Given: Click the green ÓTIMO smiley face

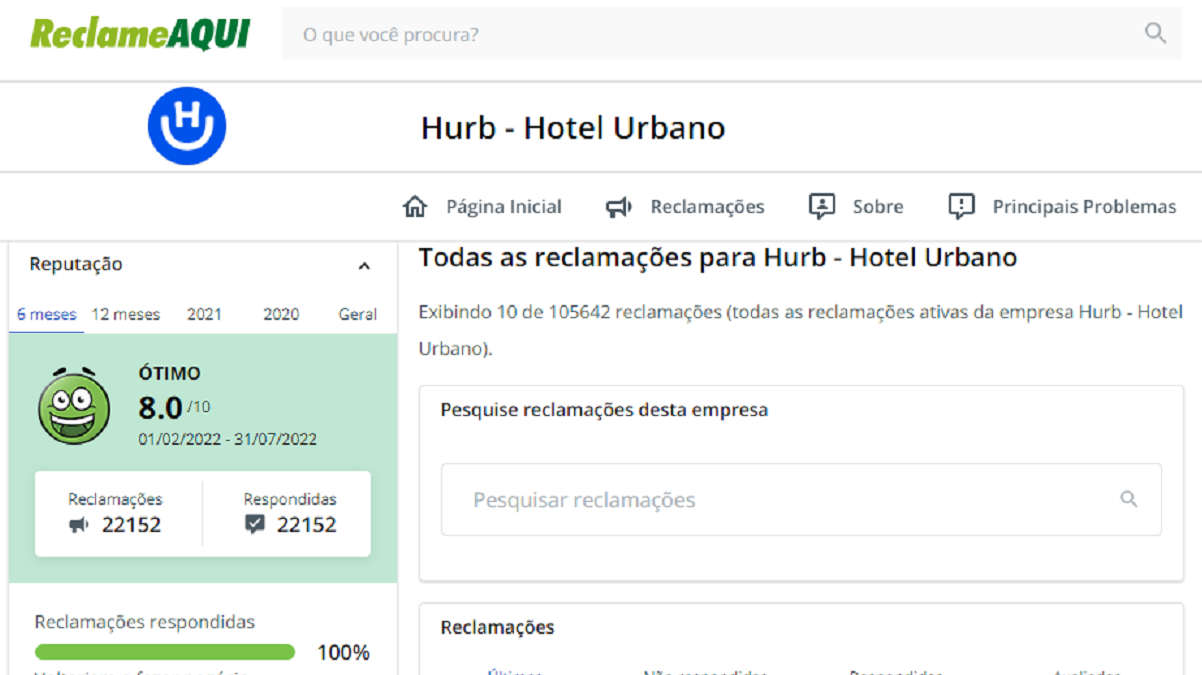Looking at the screenshot, I should click(74, 407).
